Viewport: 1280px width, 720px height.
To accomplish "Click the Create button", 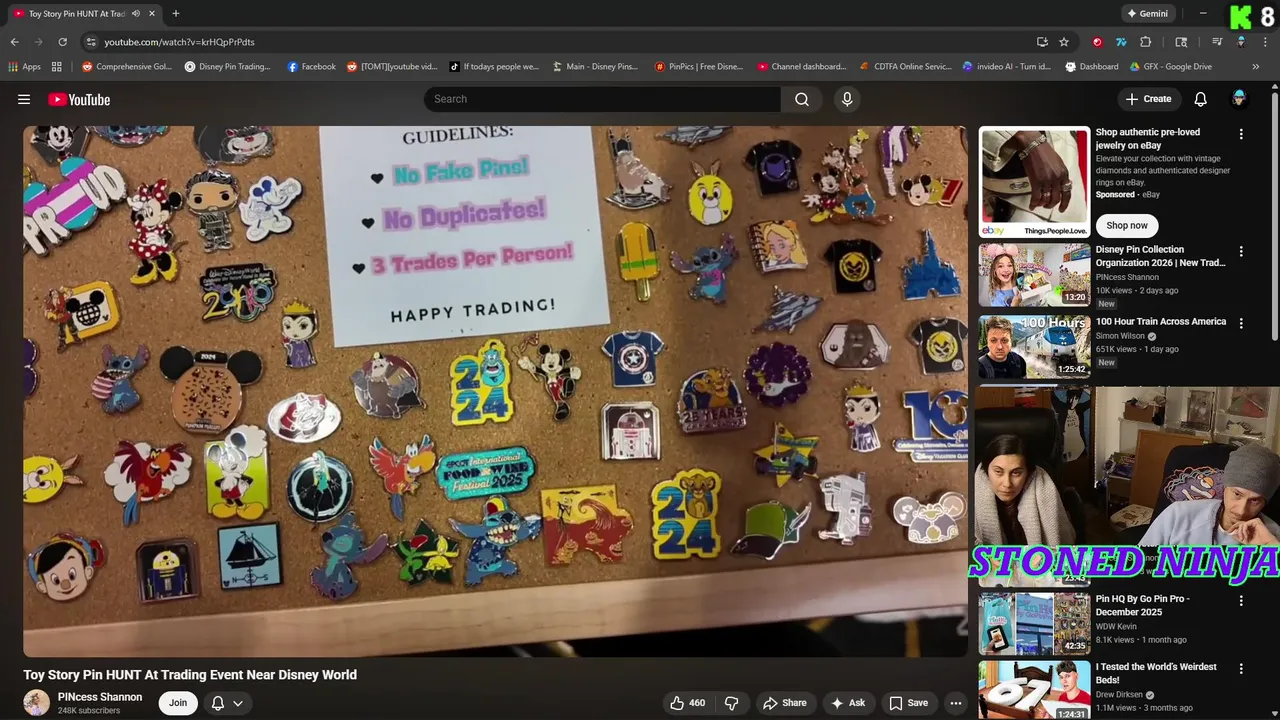I will pyautogui.click(x=1148, y=99).
